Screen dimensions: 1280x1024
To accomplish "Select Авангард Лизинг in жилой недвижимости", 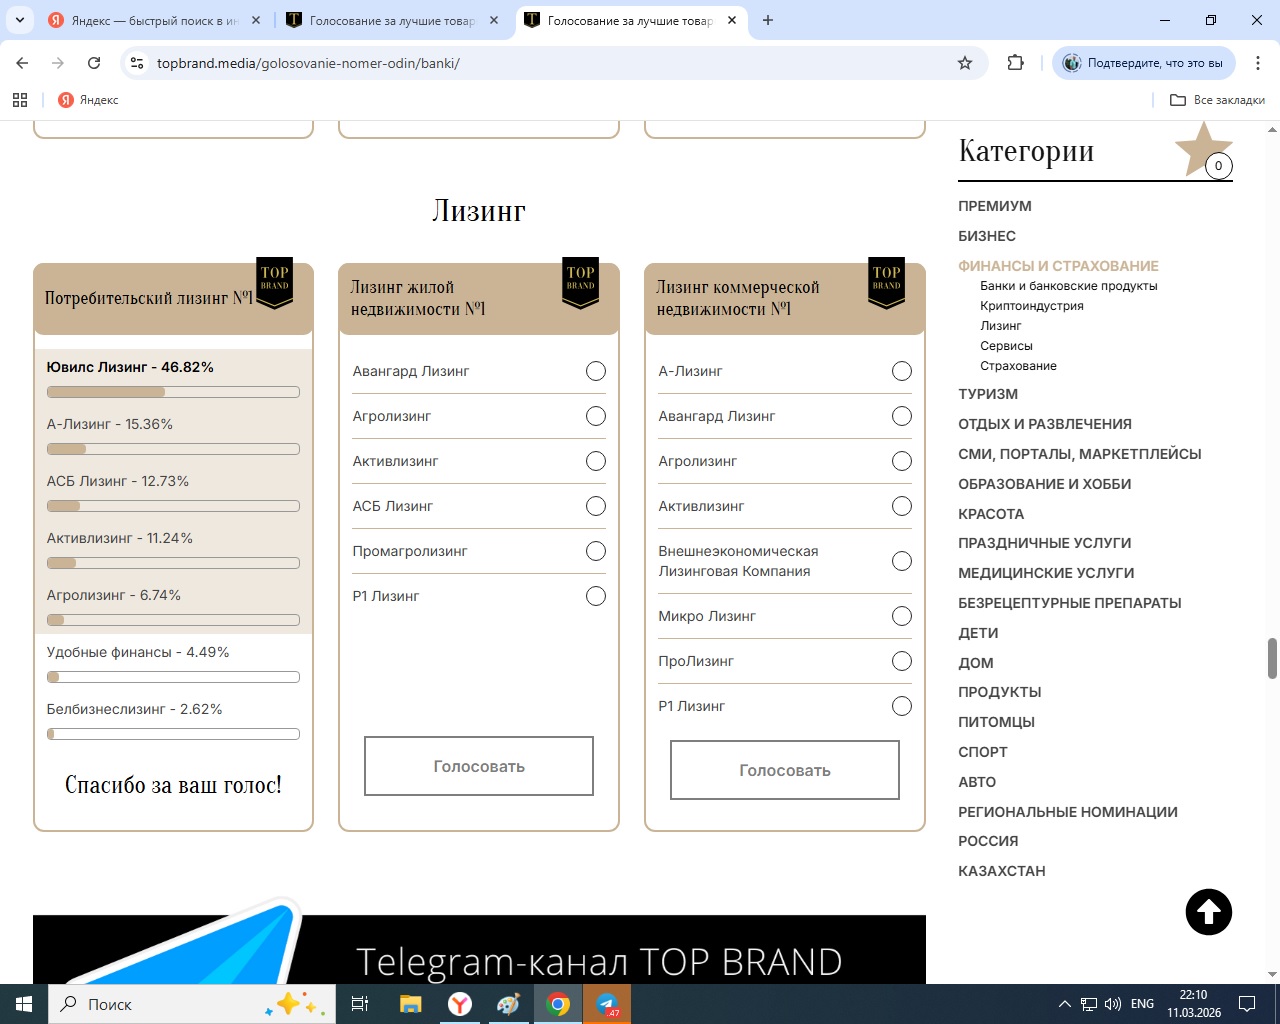I will (x=596, y=371).
